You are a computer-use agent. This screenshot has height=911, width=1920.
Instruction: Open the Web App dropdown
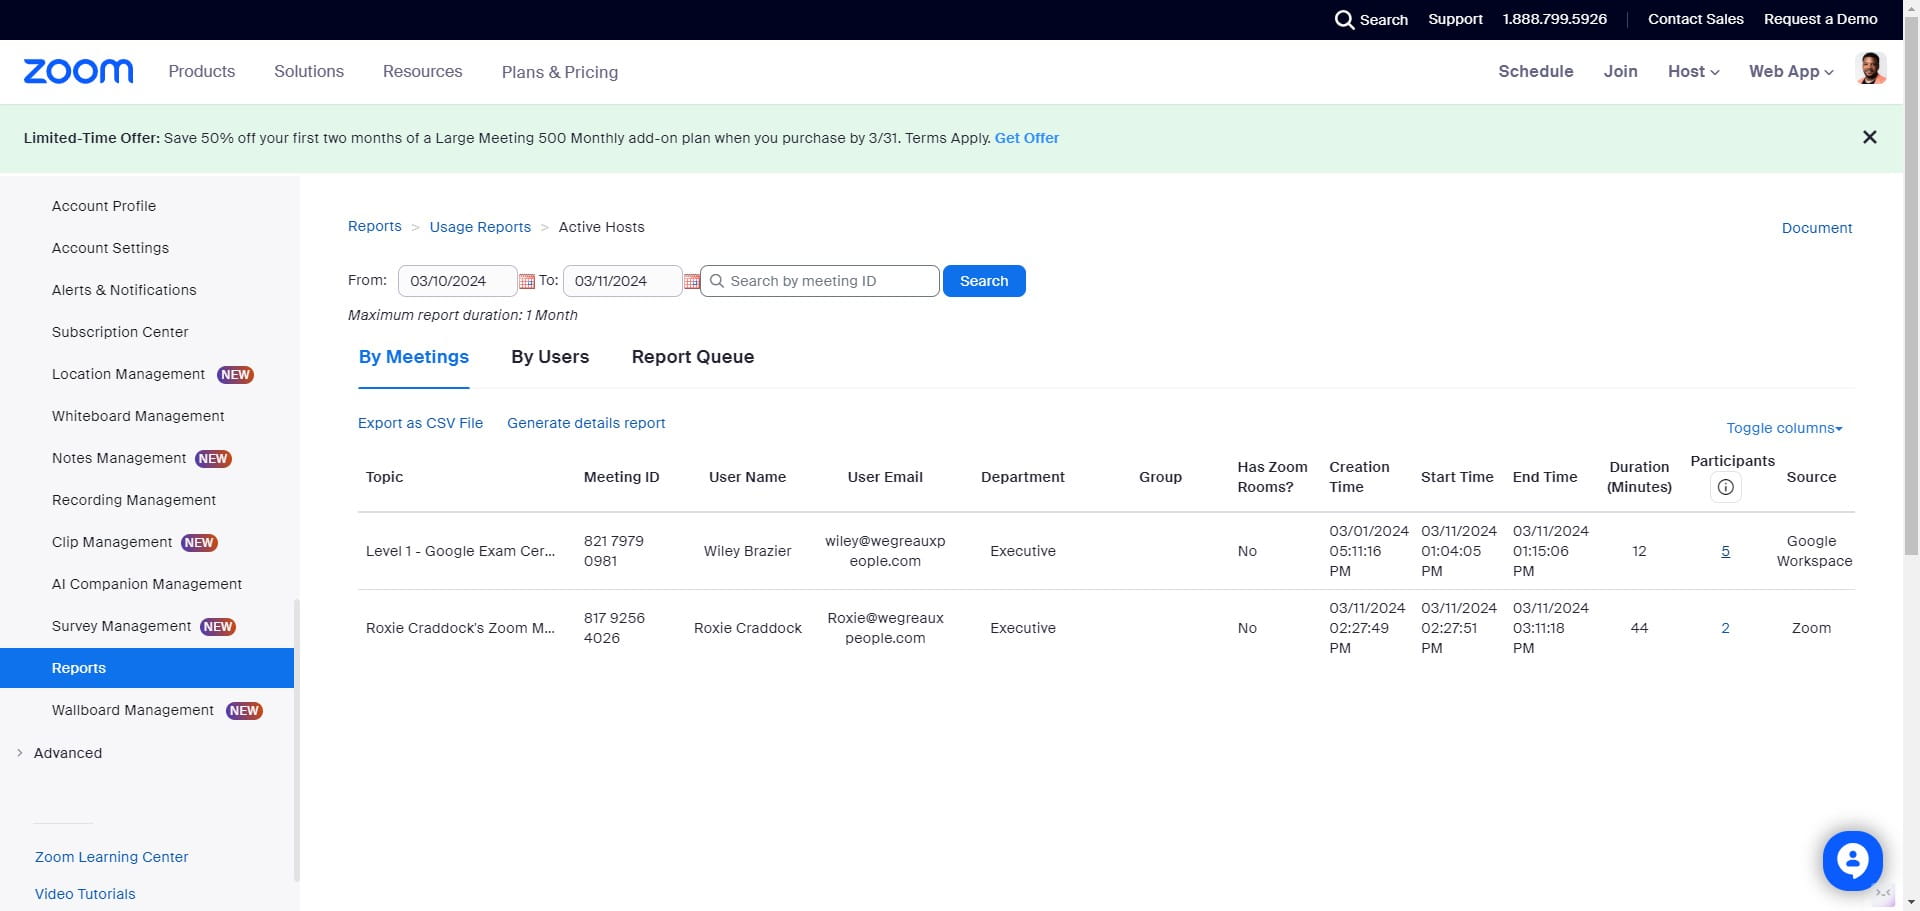point(1790,71)
